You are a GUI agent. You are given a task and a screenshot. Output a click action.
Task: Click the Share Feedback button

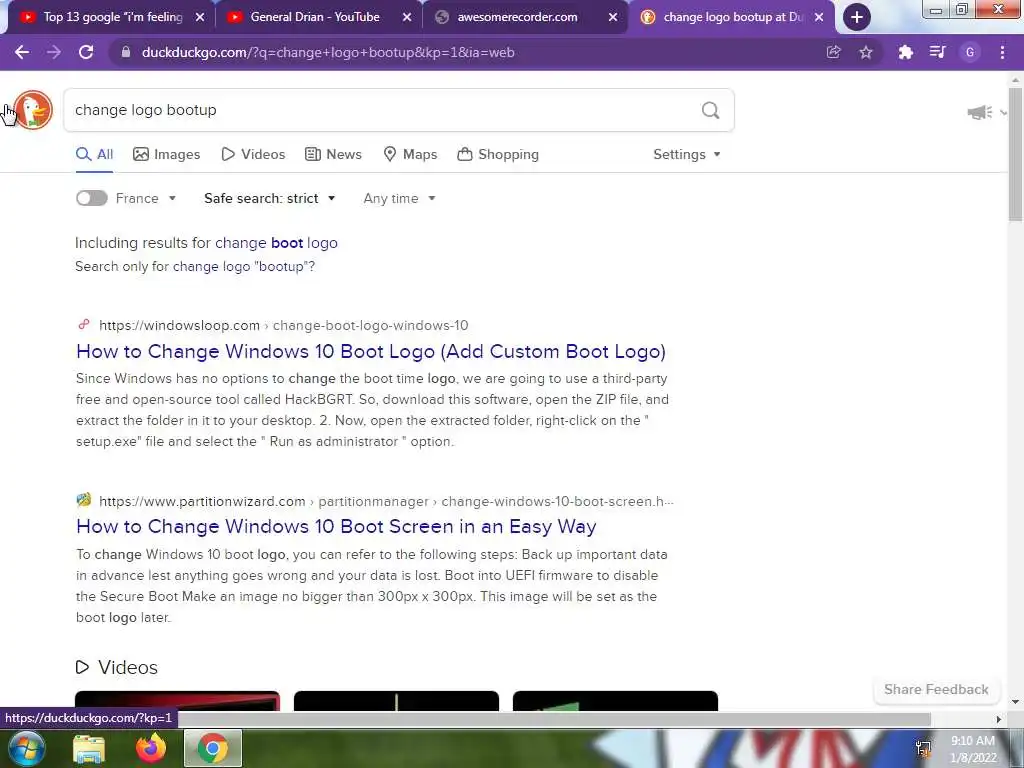(936, 689)
